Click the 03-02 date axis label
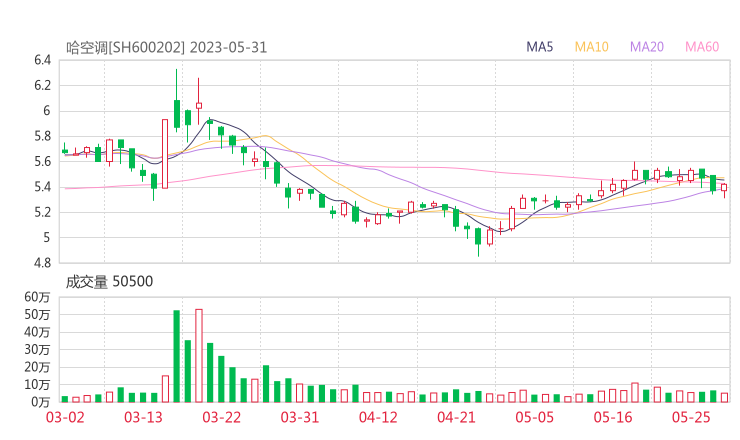This screenshot has height=440, width=740. pyautogui.click(x=65, y=417)
